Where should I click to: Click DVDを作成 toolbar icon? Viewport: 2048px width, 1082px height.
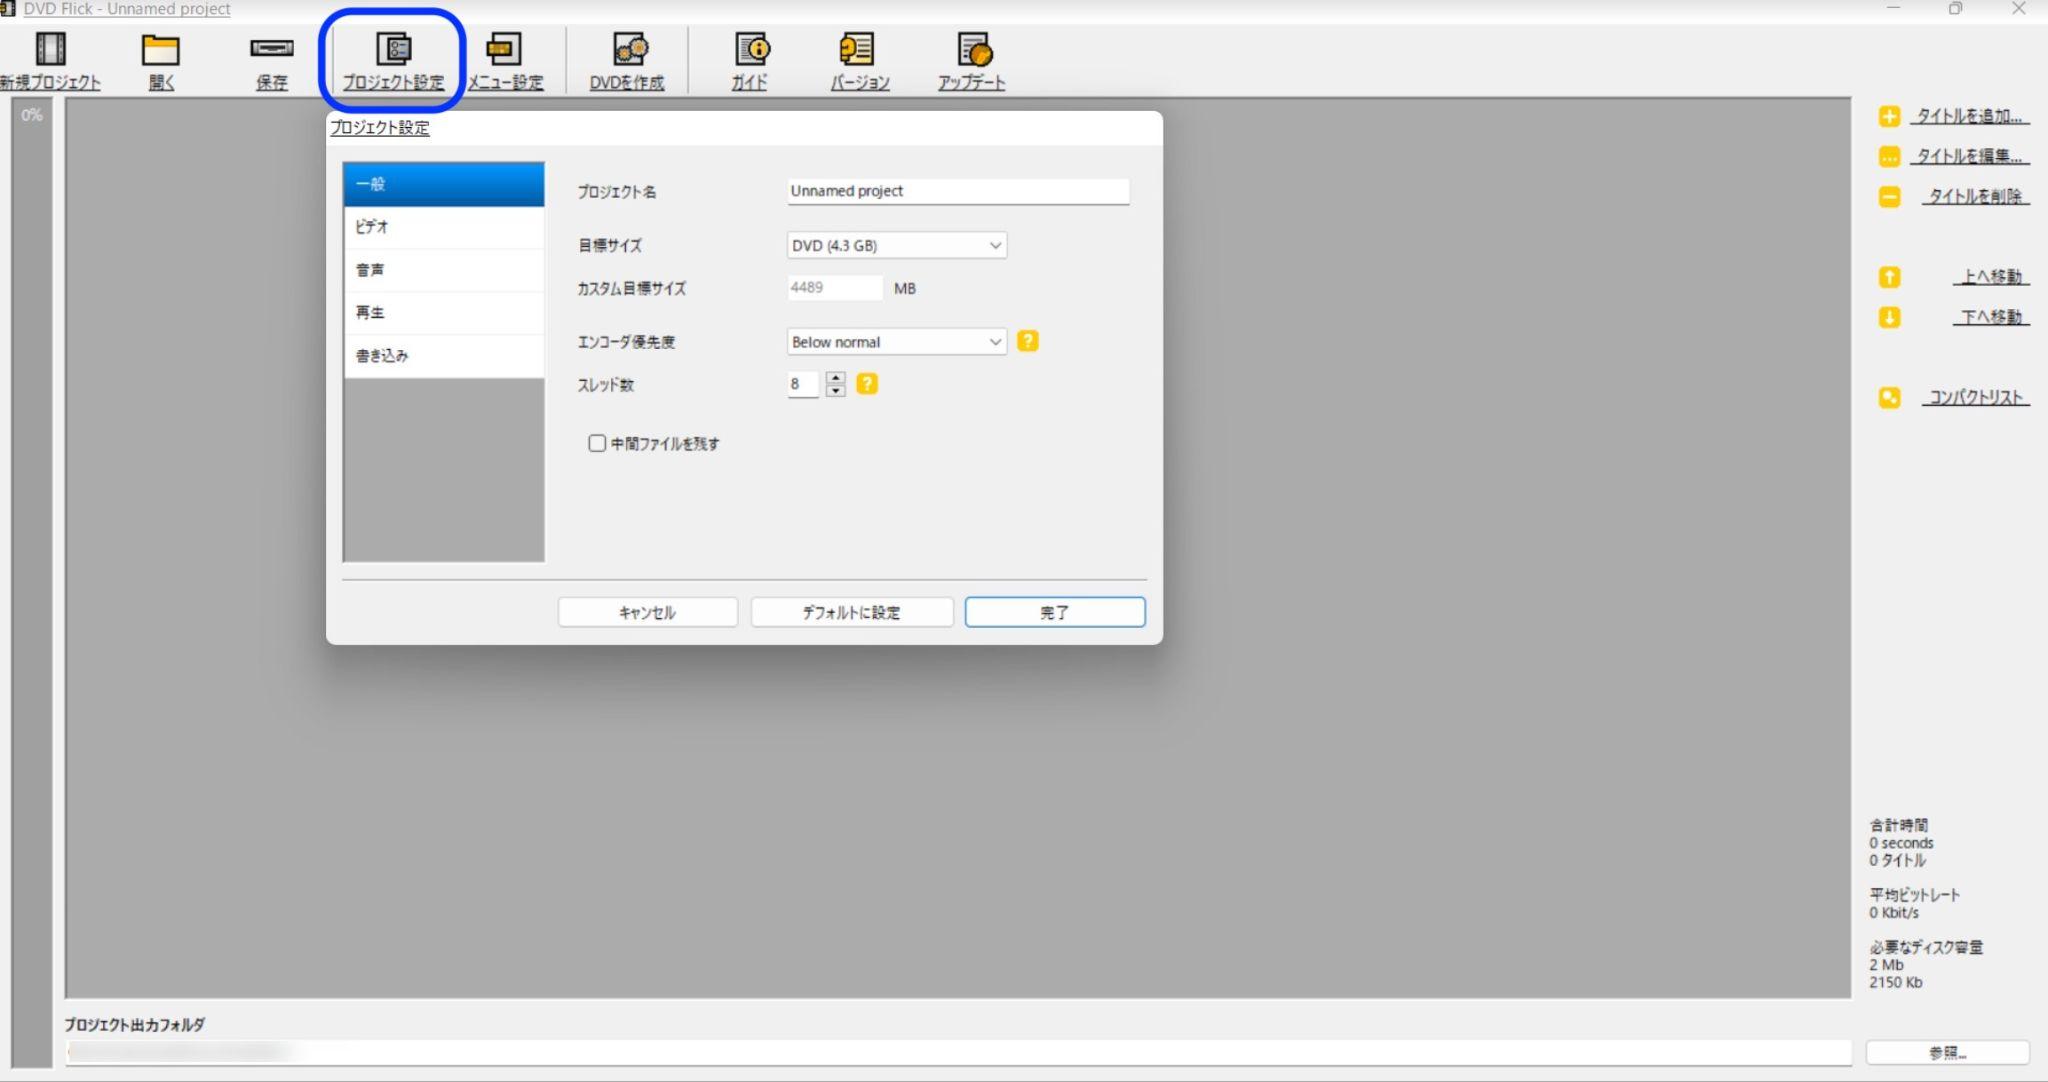(x=628, y=49)
